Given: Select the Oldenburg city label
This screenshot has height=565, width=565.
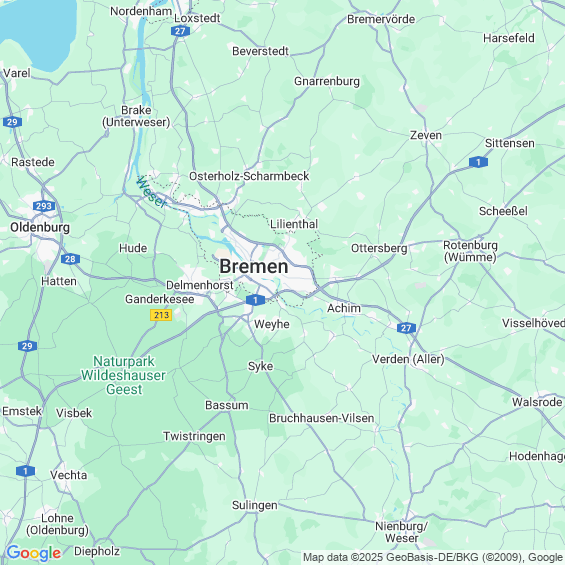Looking at the screenshot, I should point(40,227).
